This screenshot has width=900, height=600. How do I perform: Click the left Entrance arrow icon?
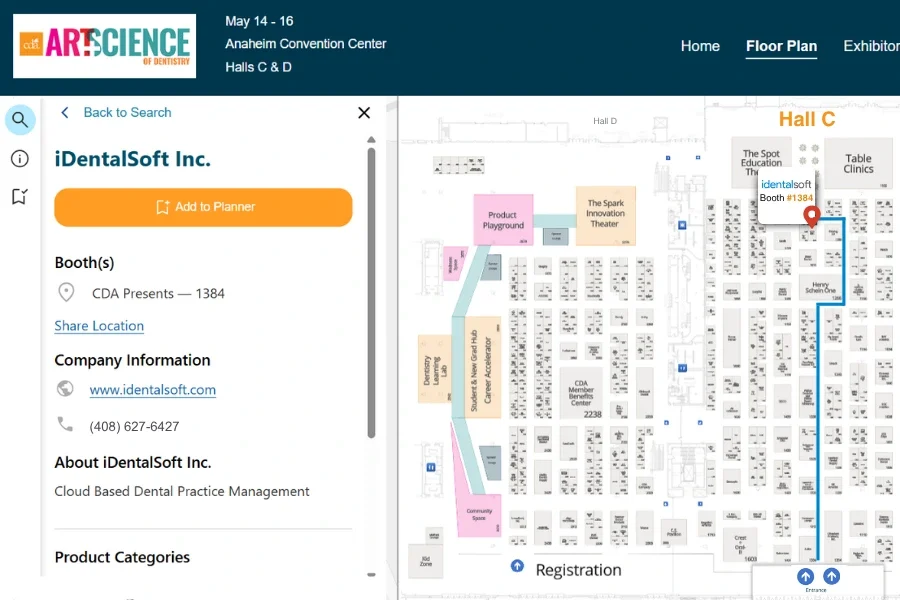[805, 576]
